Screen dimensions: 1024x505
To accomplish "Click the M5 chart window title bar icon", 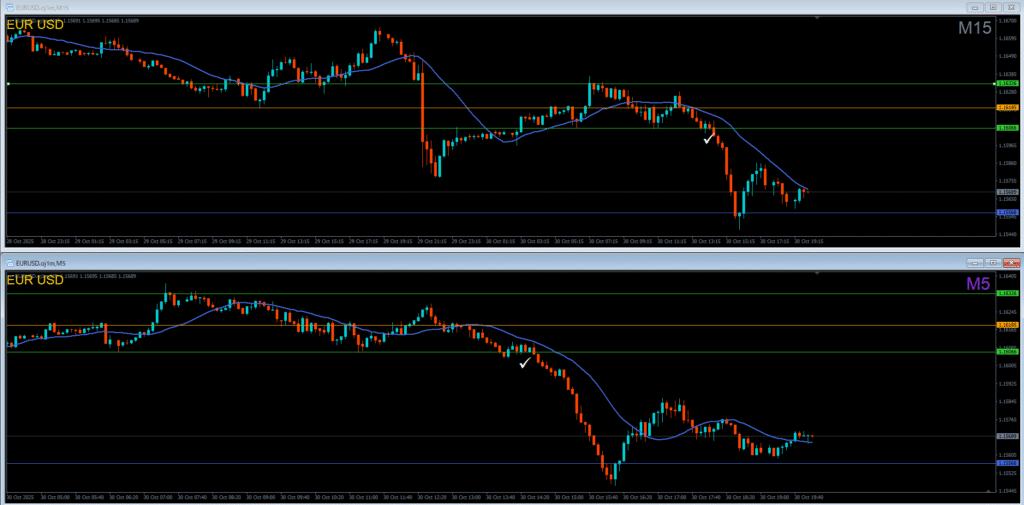I will [10, 263].
